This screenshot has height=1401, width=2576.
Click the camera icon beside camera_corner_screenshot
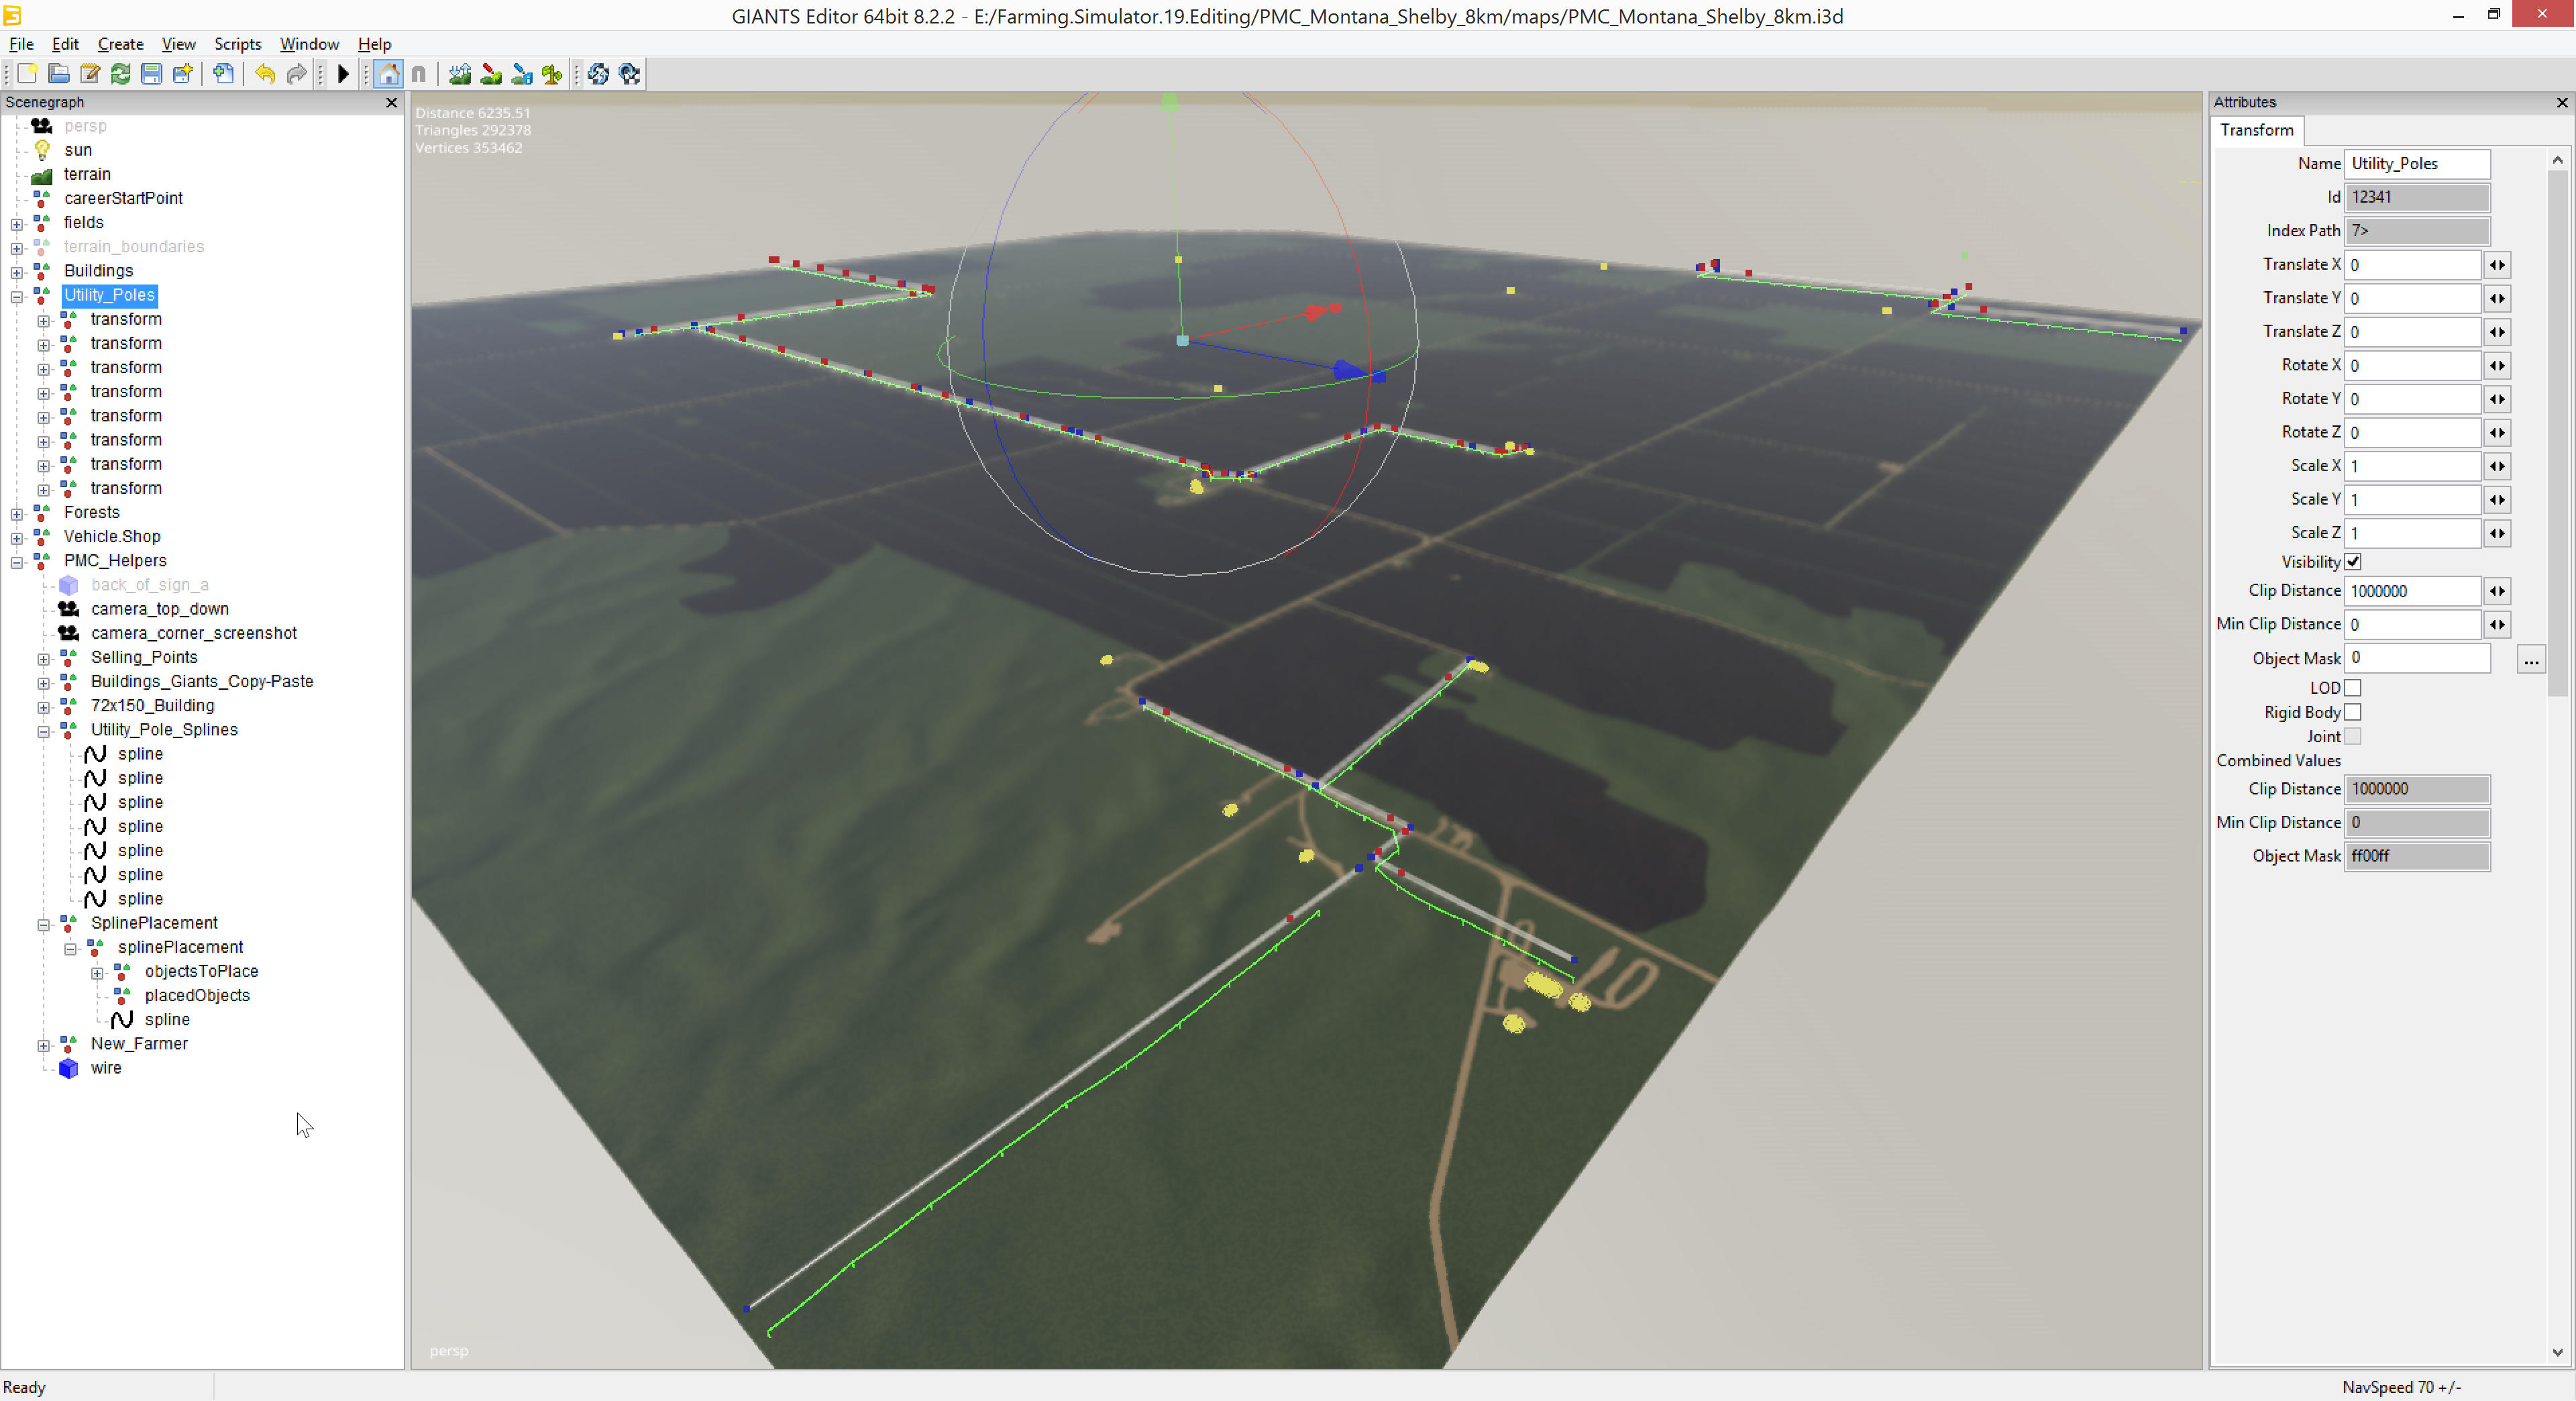[x=68, y=633]
